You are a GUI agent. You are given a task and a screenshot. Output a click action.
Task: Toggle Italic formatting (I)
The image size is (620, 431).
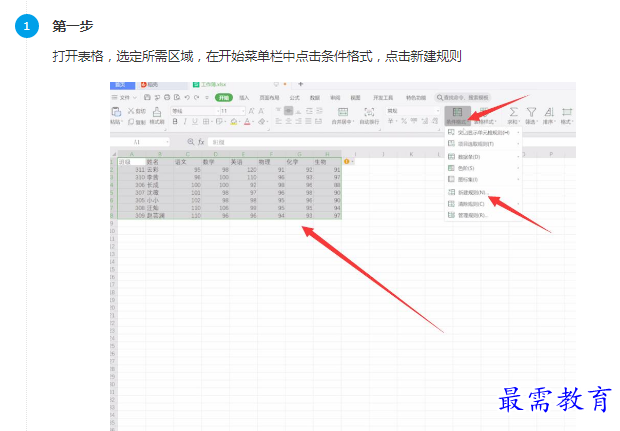(x=185, y=122)
